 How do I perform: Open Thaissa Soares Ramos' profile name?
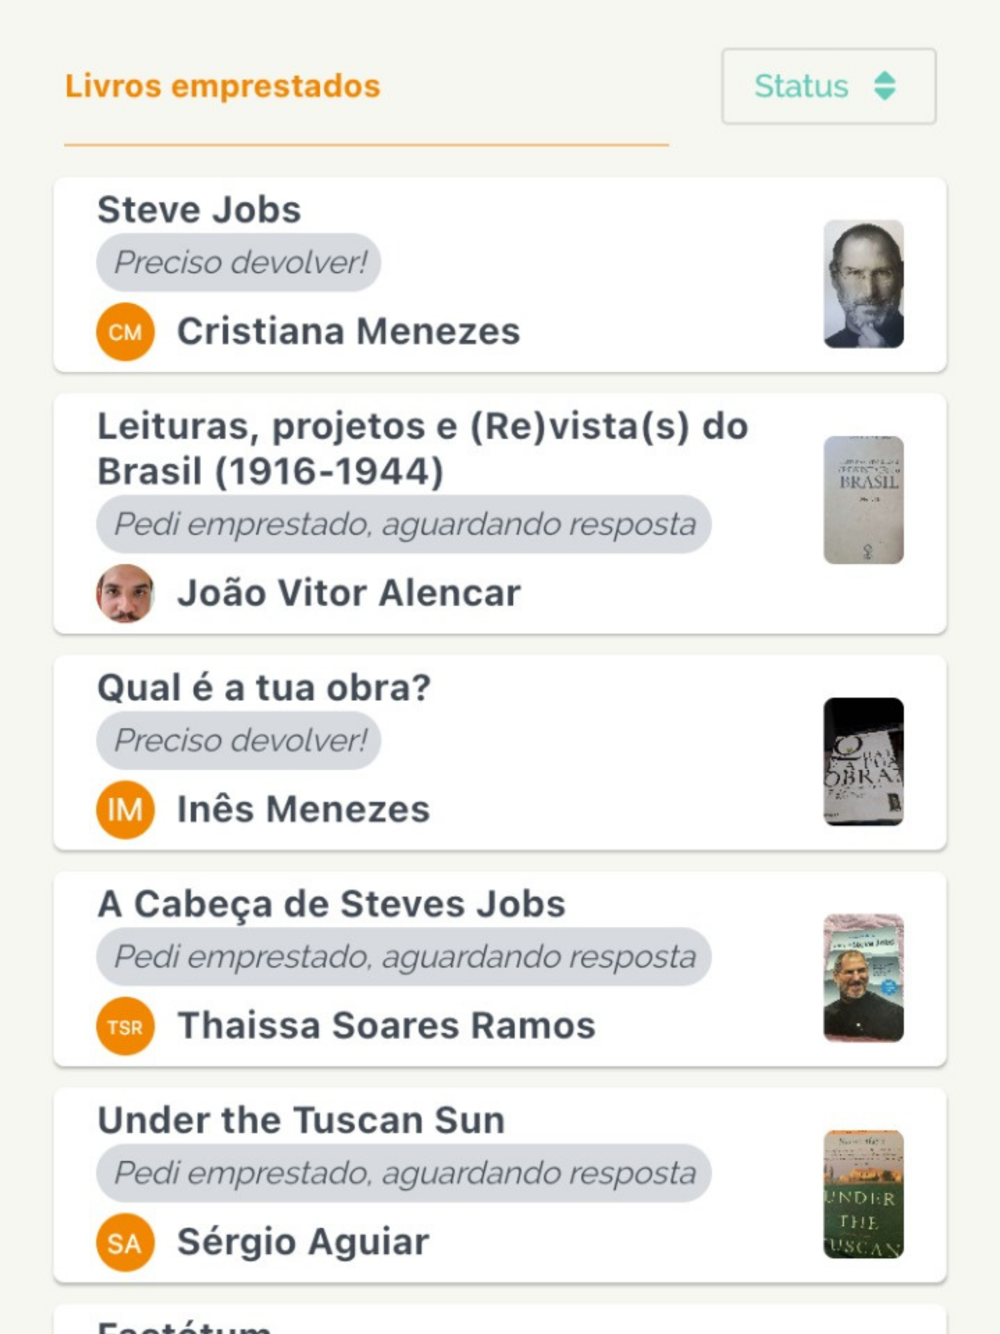(x=386, y=1026)
